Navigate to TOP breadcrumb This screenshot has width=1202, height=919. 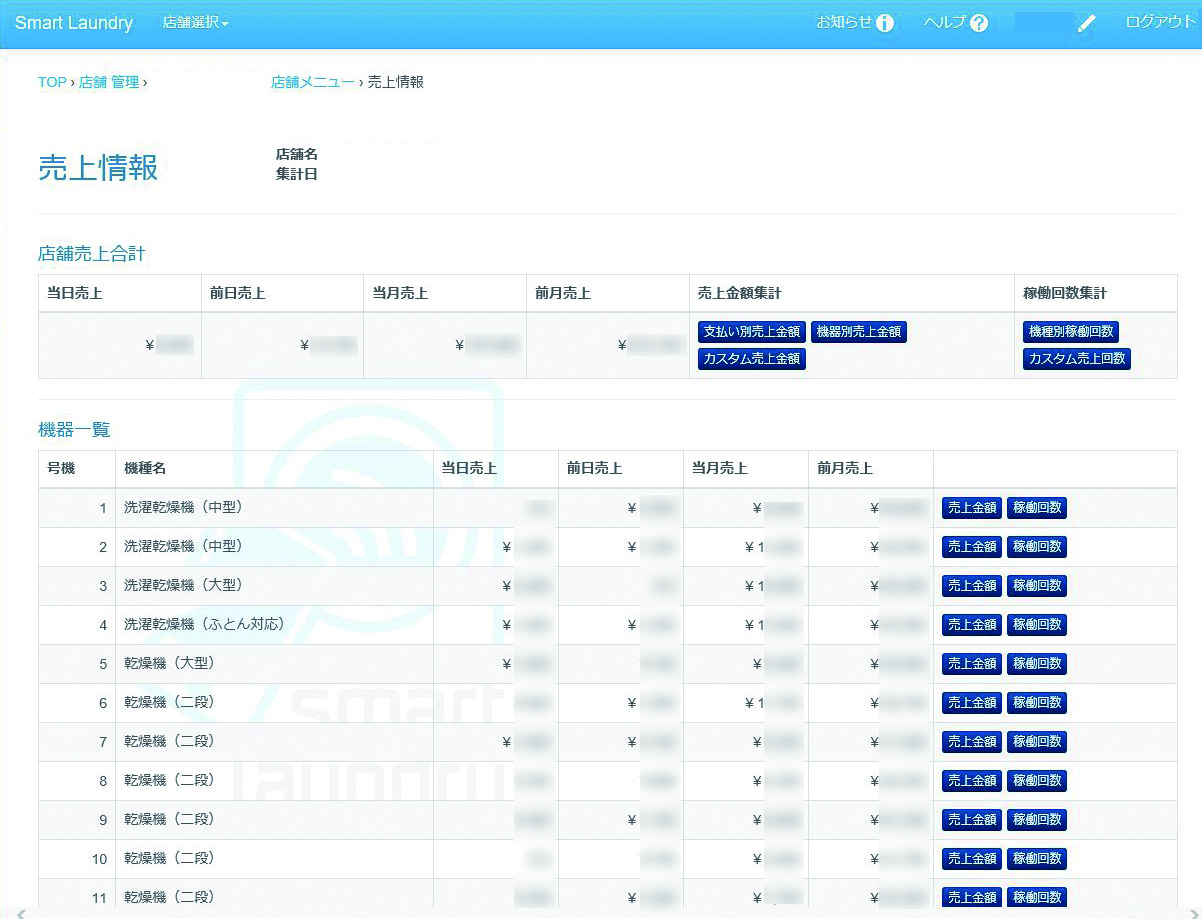click(x=52, y=82)
